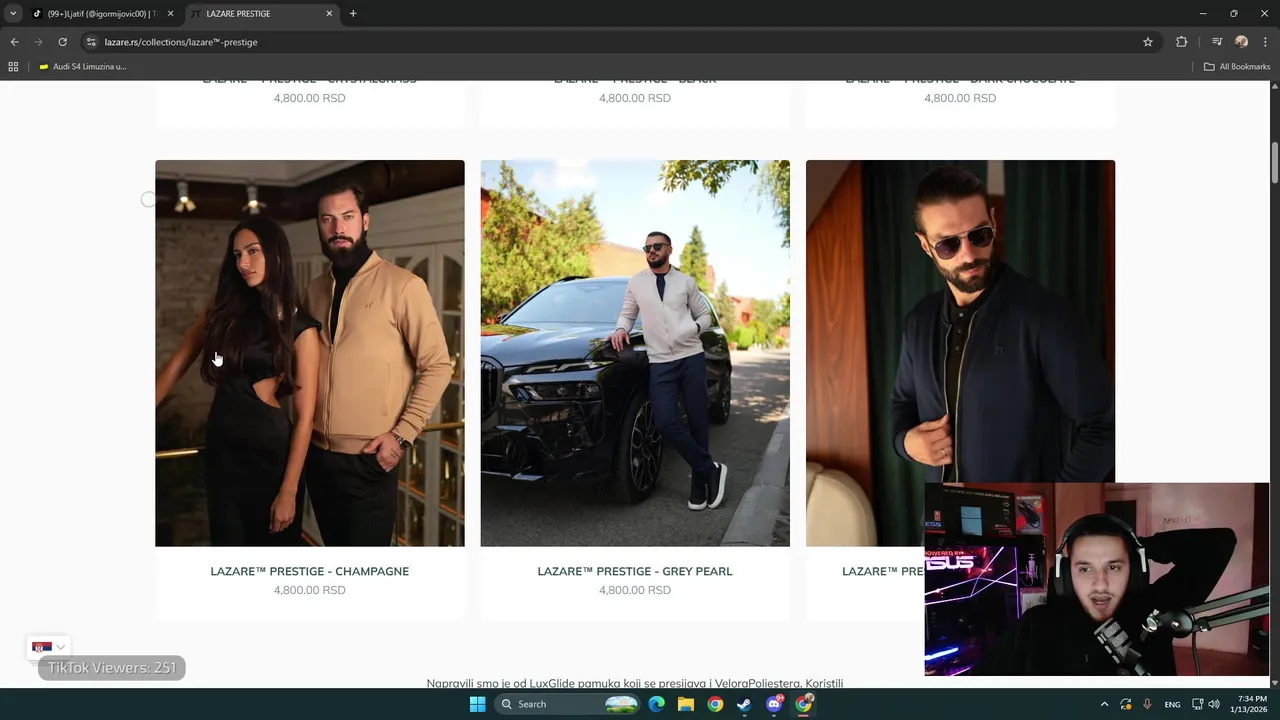Open the first Chrome taskbar icon
Image resolution: width=1280 pixels, height=720 pixels.
715,704
